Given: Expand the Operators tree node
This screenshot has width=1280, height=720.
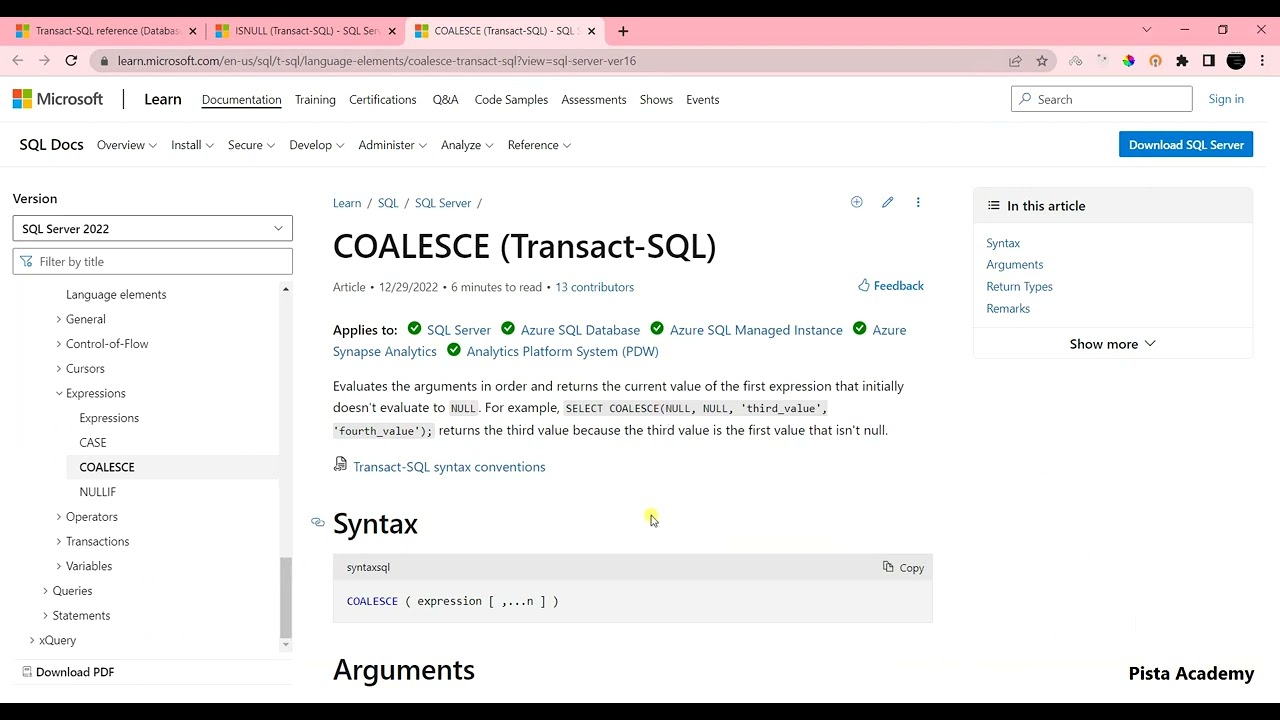Looking at the screenshot, I should (58, 517).
